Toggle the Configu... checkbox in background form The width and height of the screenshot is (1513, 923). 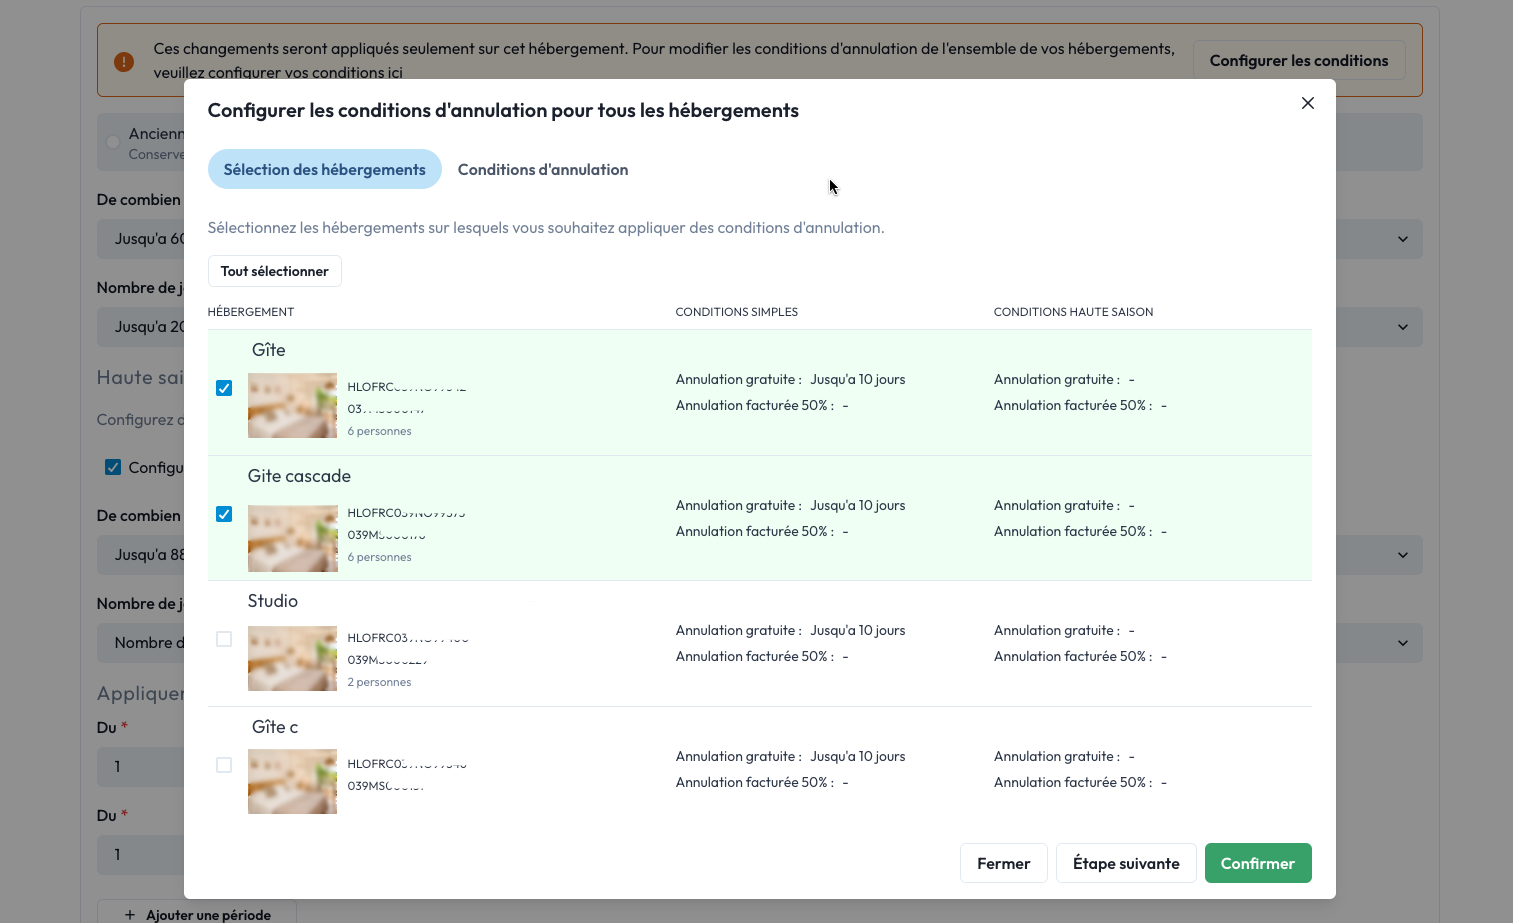click(x=113, y=467)
